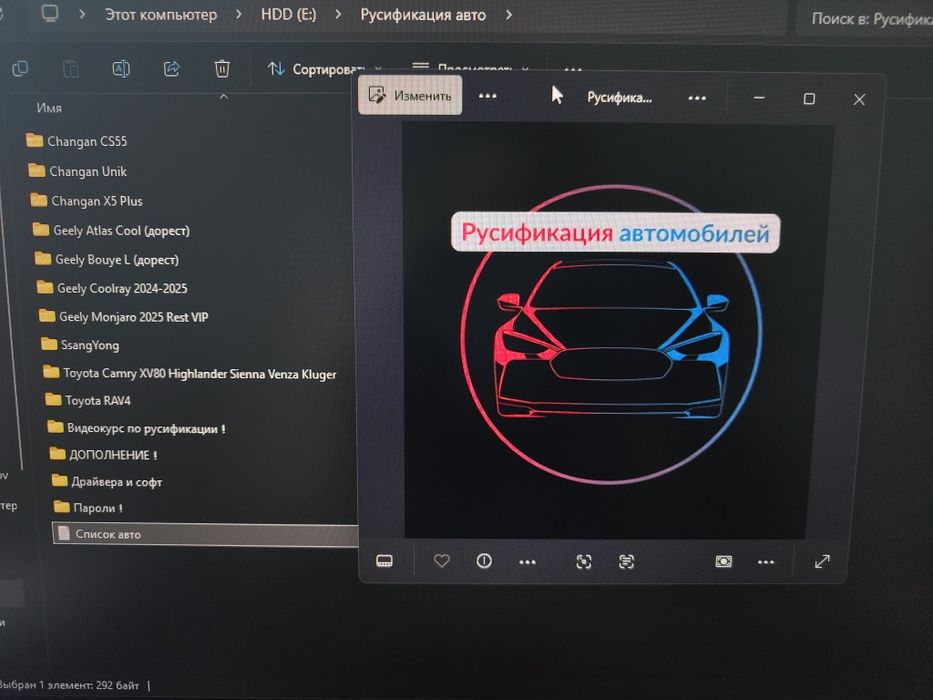Click the Delete trash icon in Explorer
Image resolution: width=933 pixels, height=700 pixels.
(x=222, y=69)
